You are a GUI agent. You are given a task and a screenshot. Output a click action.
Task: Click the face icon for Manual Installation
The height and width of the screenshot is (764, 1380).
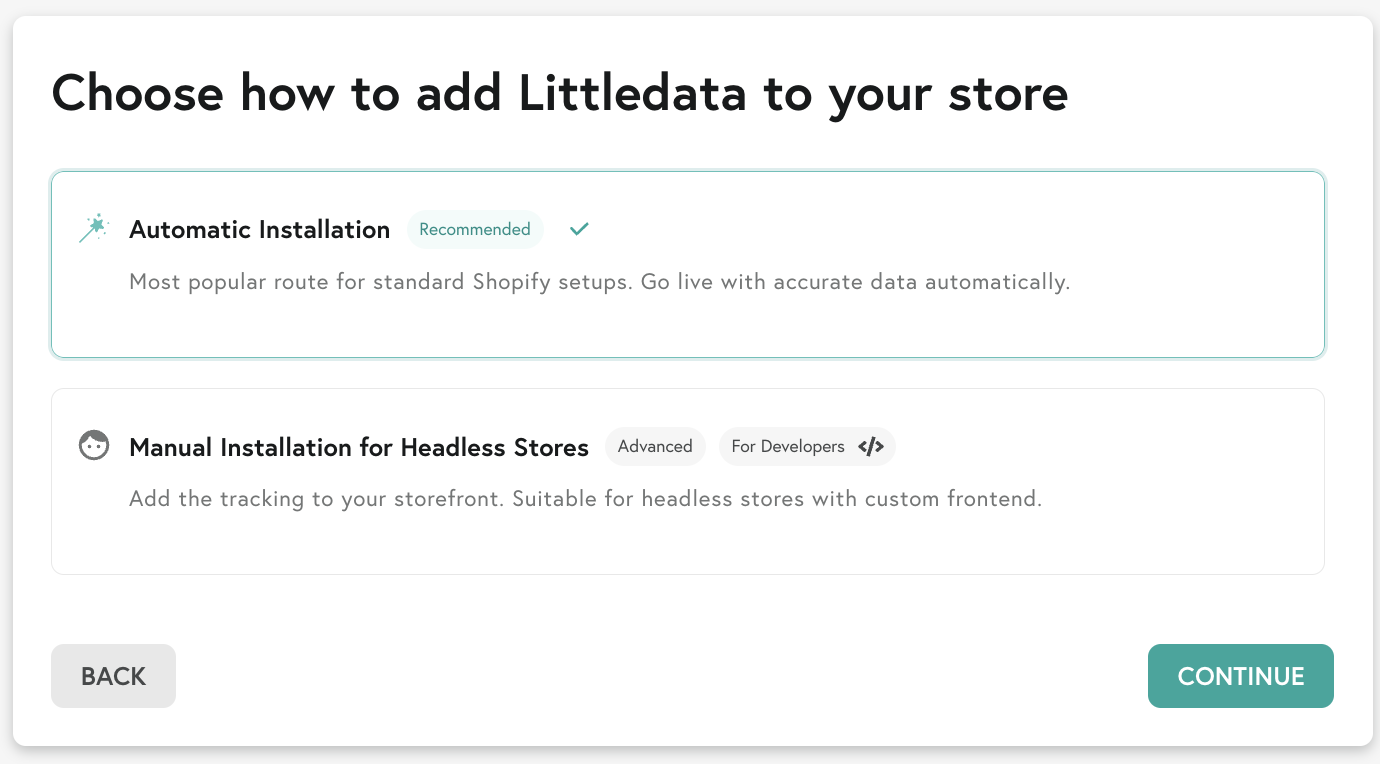(94, 446)
